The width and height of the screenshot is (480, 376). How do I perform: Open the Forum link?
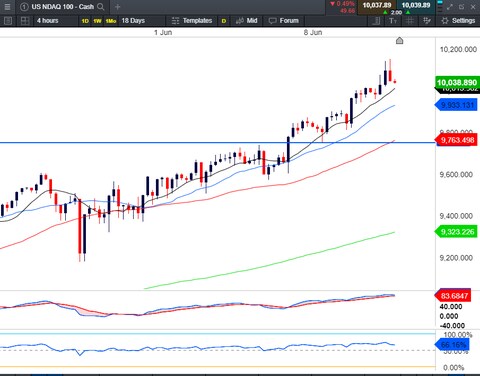tap(284, 21)
